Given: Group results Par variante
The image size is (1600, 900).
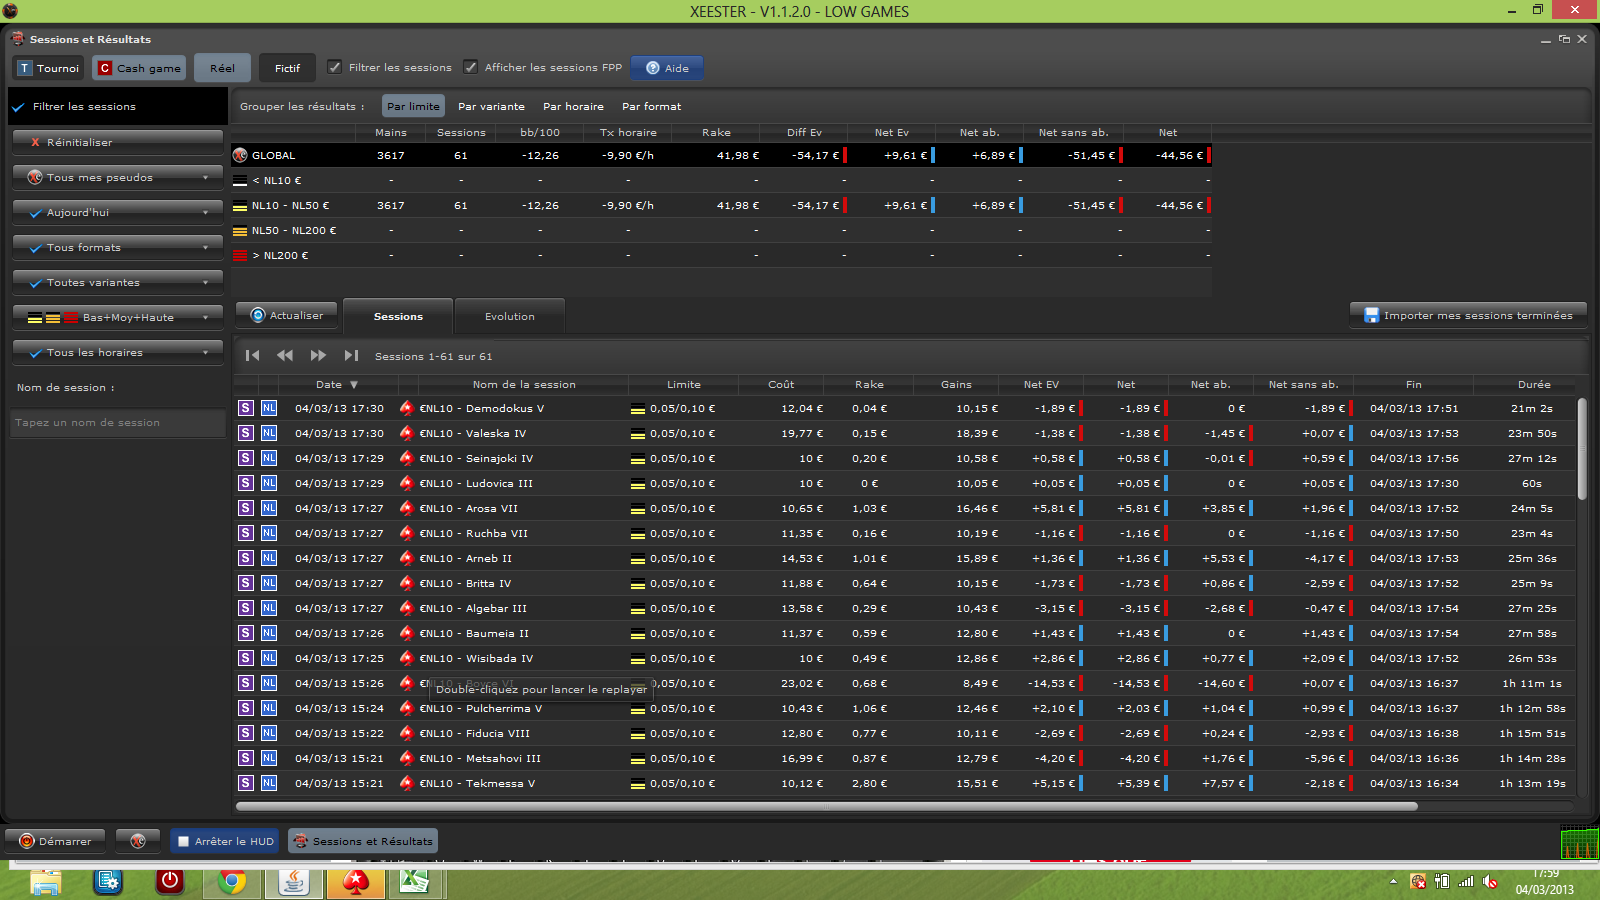Looking at the screenshot, I should [491, 106].
